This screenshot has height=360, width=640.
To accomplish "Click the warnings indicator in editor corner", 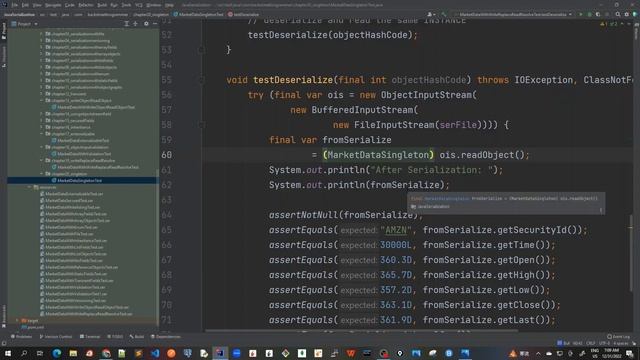I will (609, 24).
